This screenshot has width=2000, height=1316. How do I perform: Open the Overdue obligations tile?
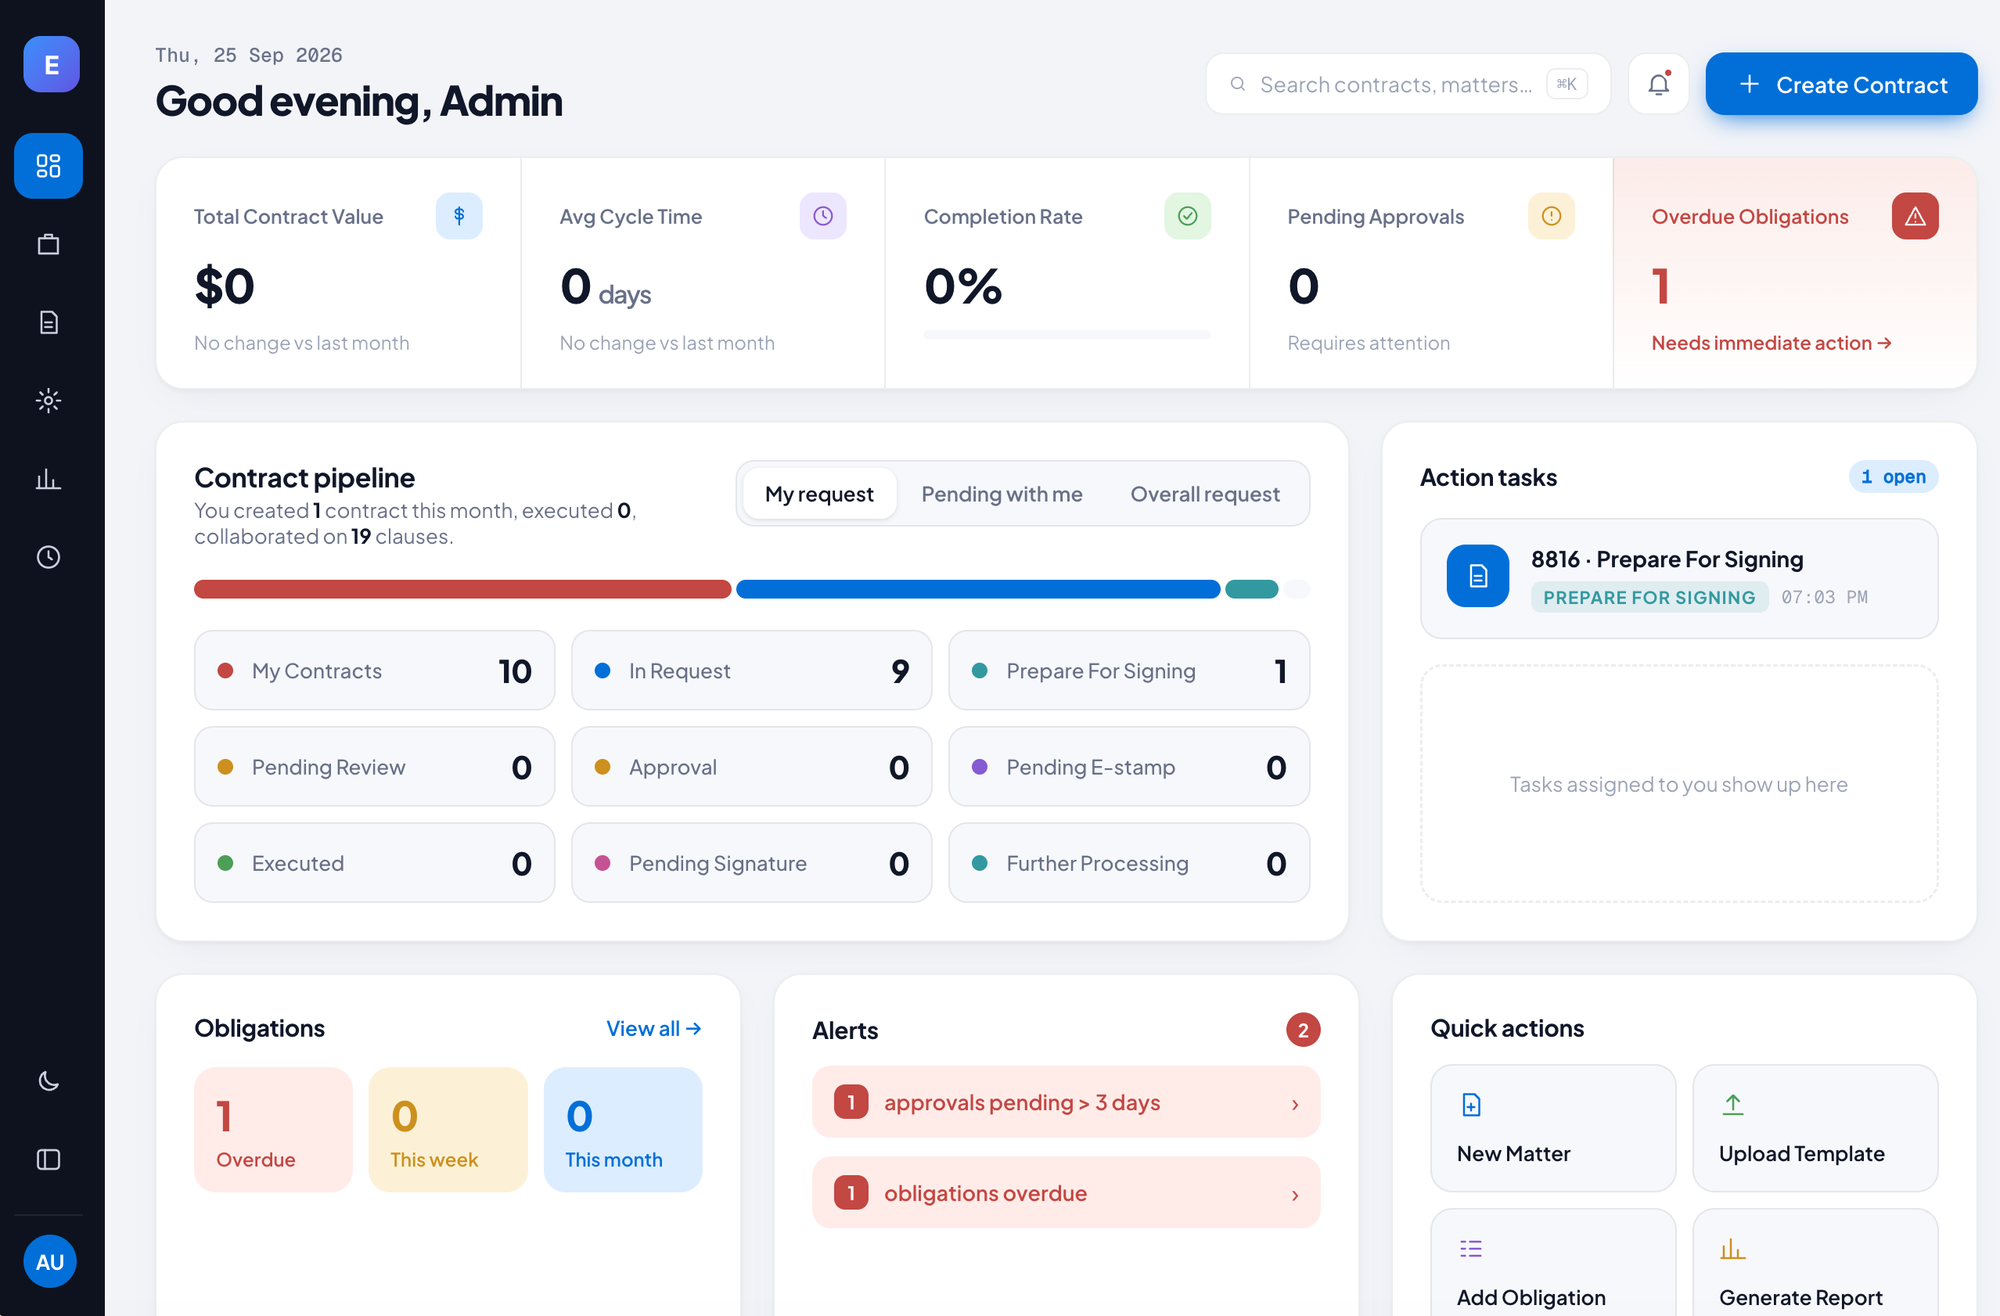tap(273, 1129)
